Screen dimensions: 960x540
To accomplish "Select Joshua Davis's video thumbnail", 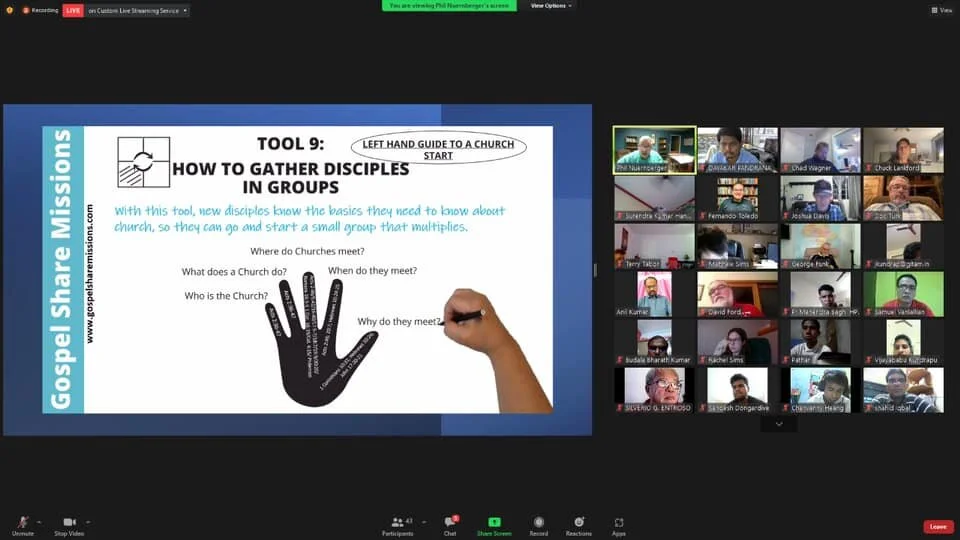I will [x=820, y=198].
